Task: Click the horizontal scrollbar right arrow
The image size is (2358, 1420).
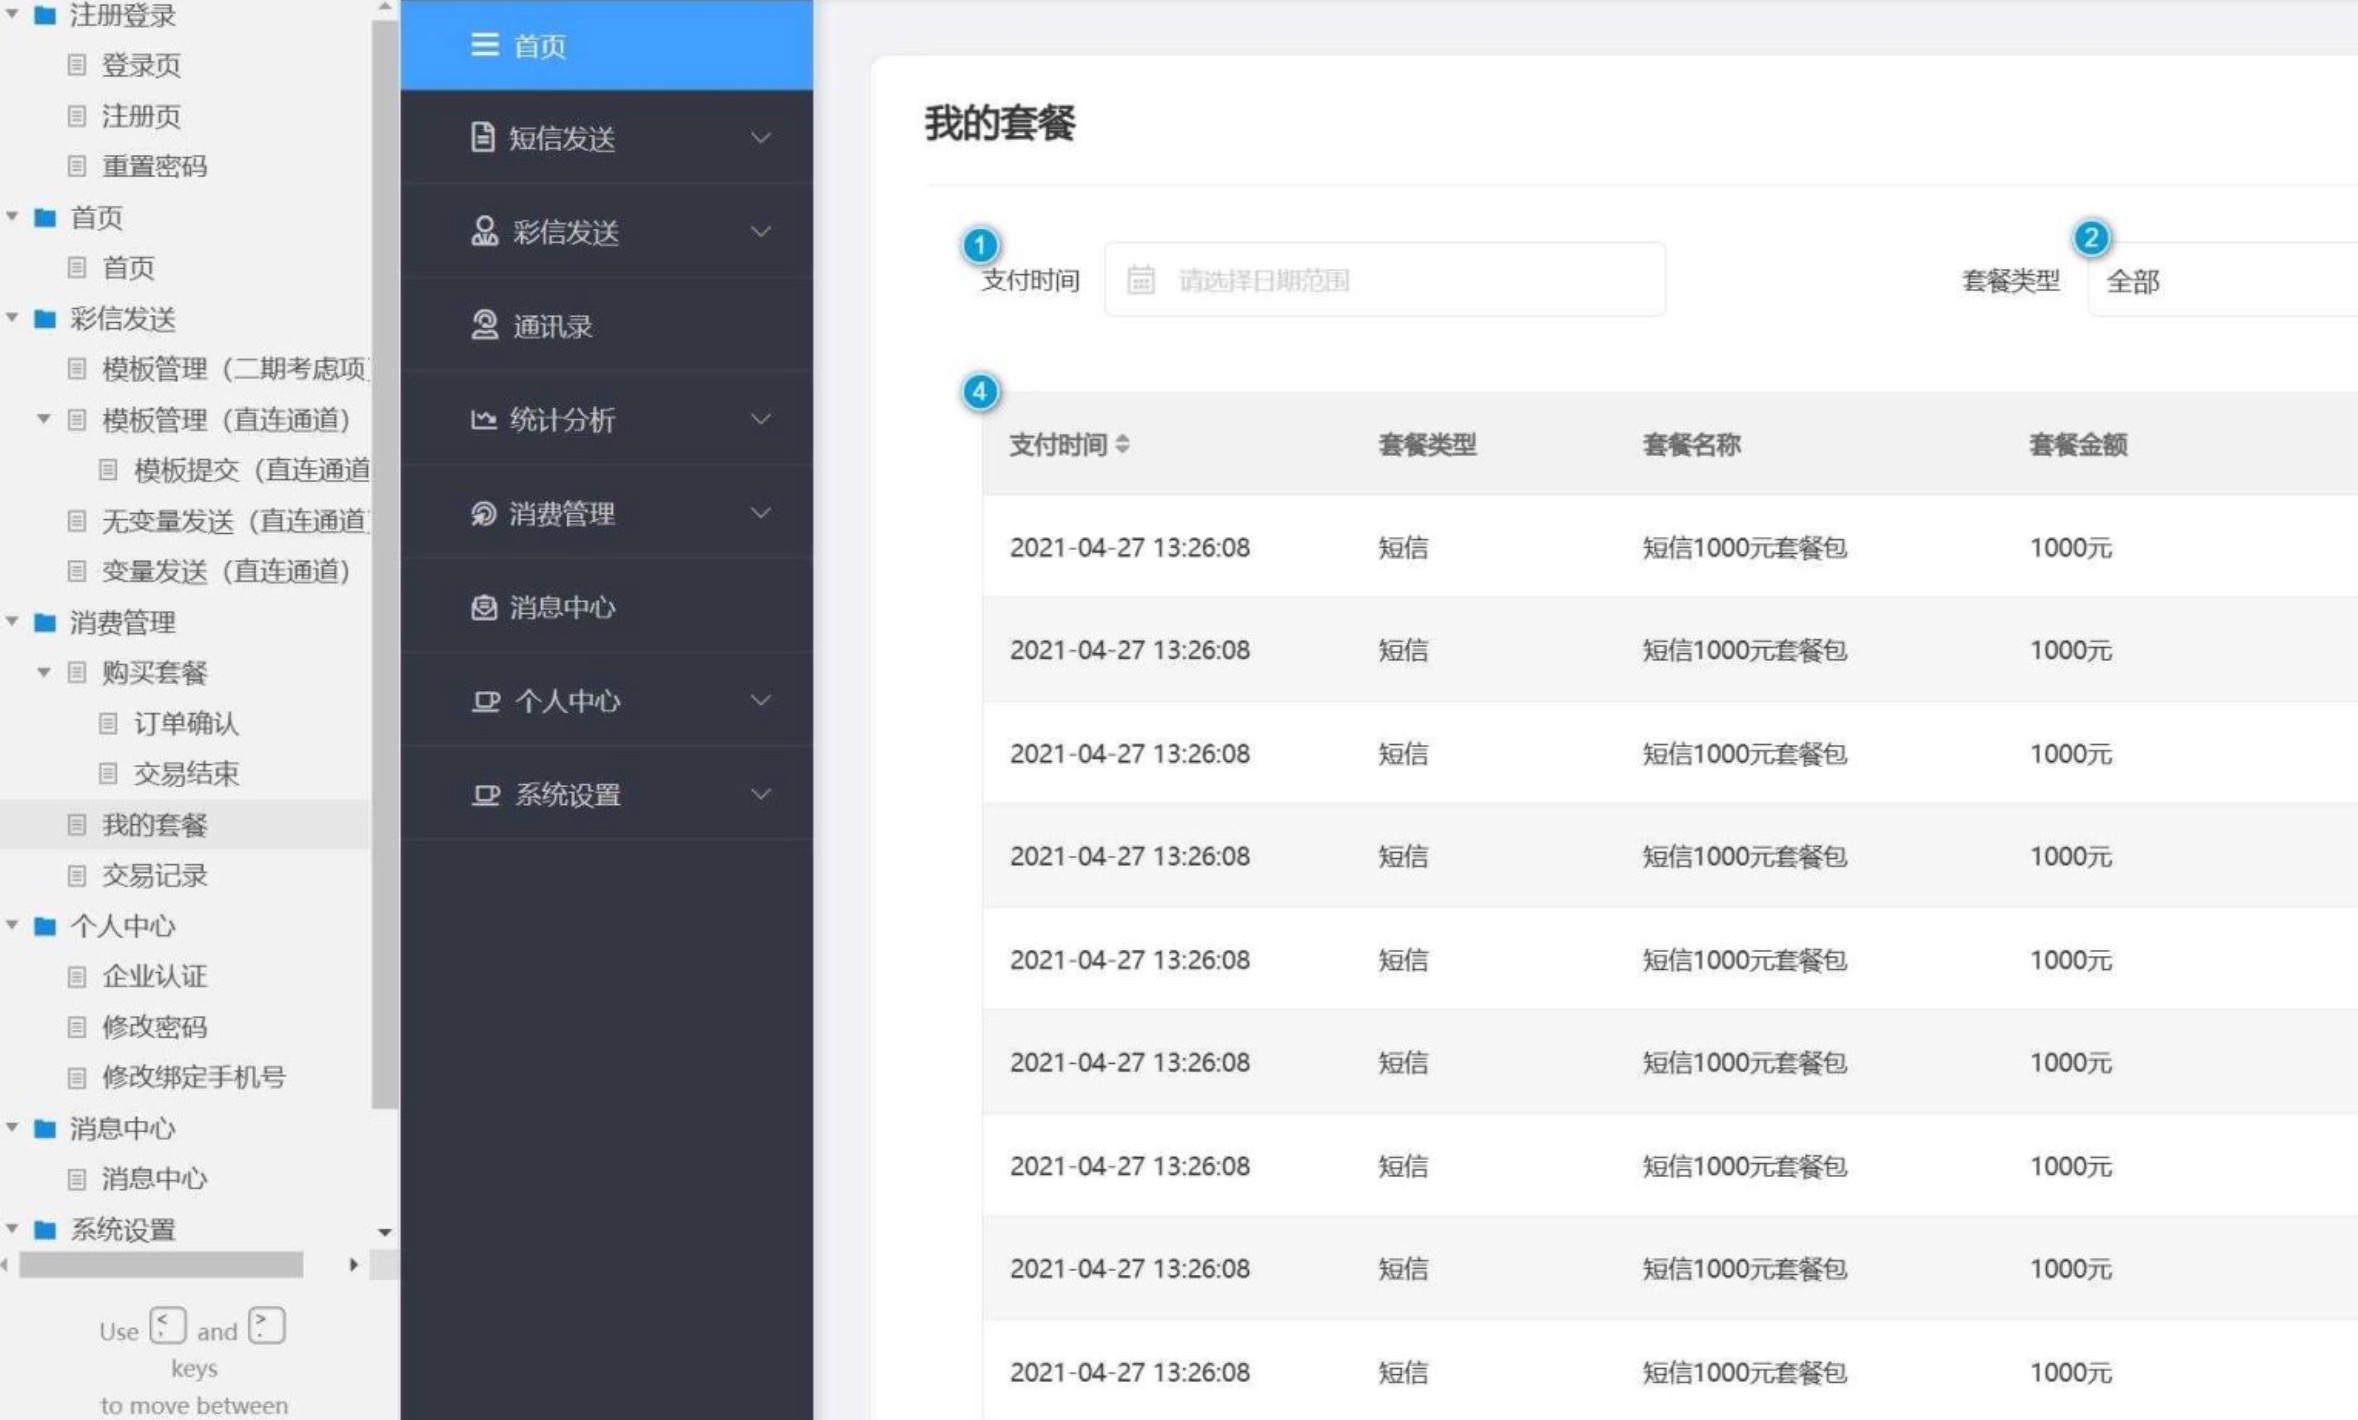Action: 353,1265
